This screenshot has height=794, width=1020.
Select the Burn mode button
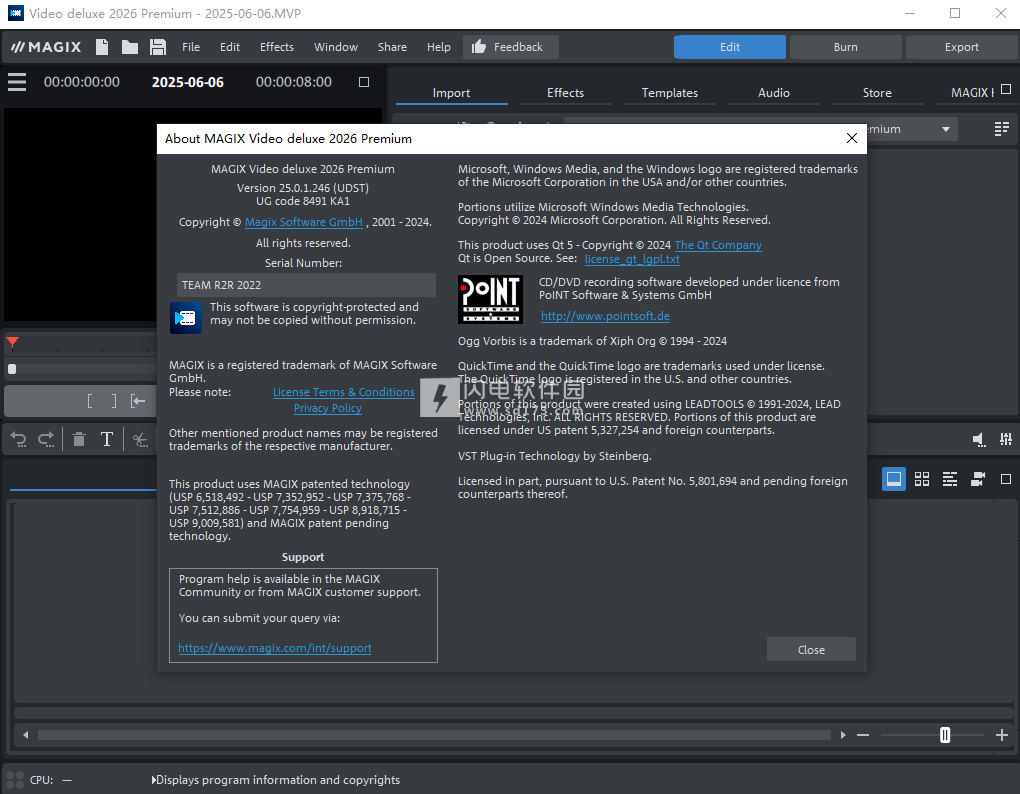click(845, 47)
